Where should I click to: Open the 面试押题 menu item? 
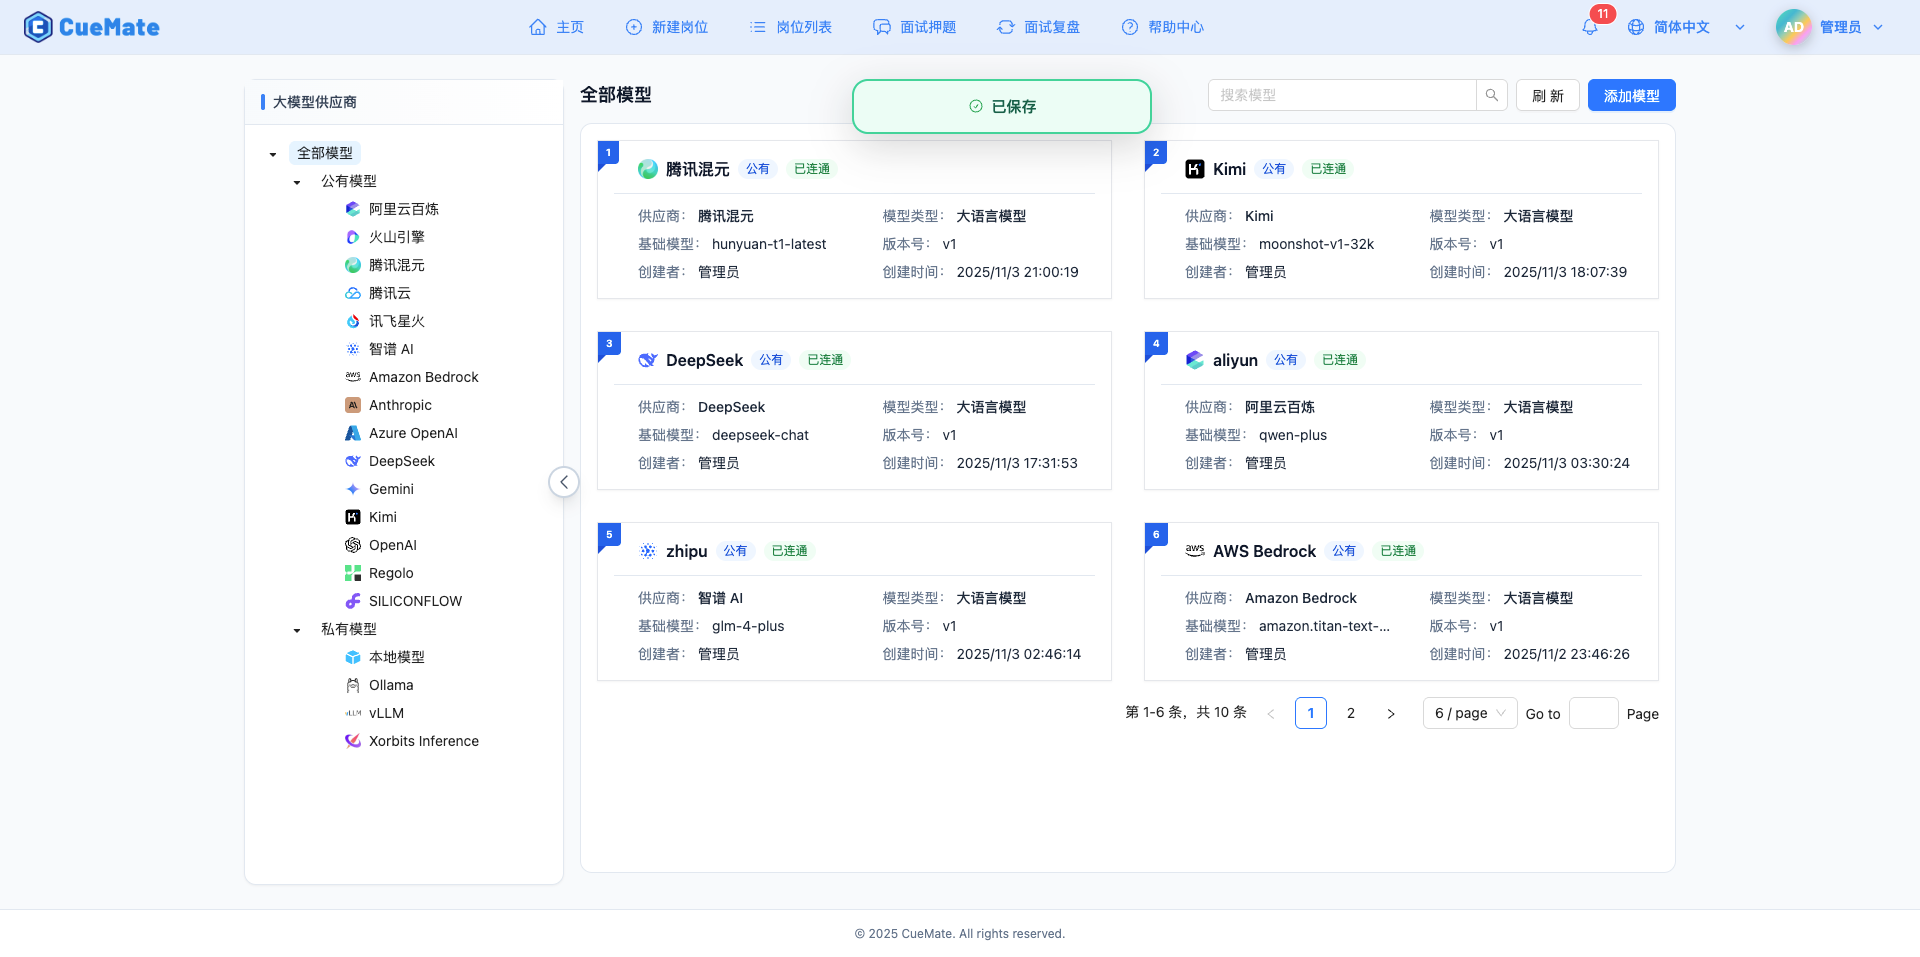(x=914, y=27)
